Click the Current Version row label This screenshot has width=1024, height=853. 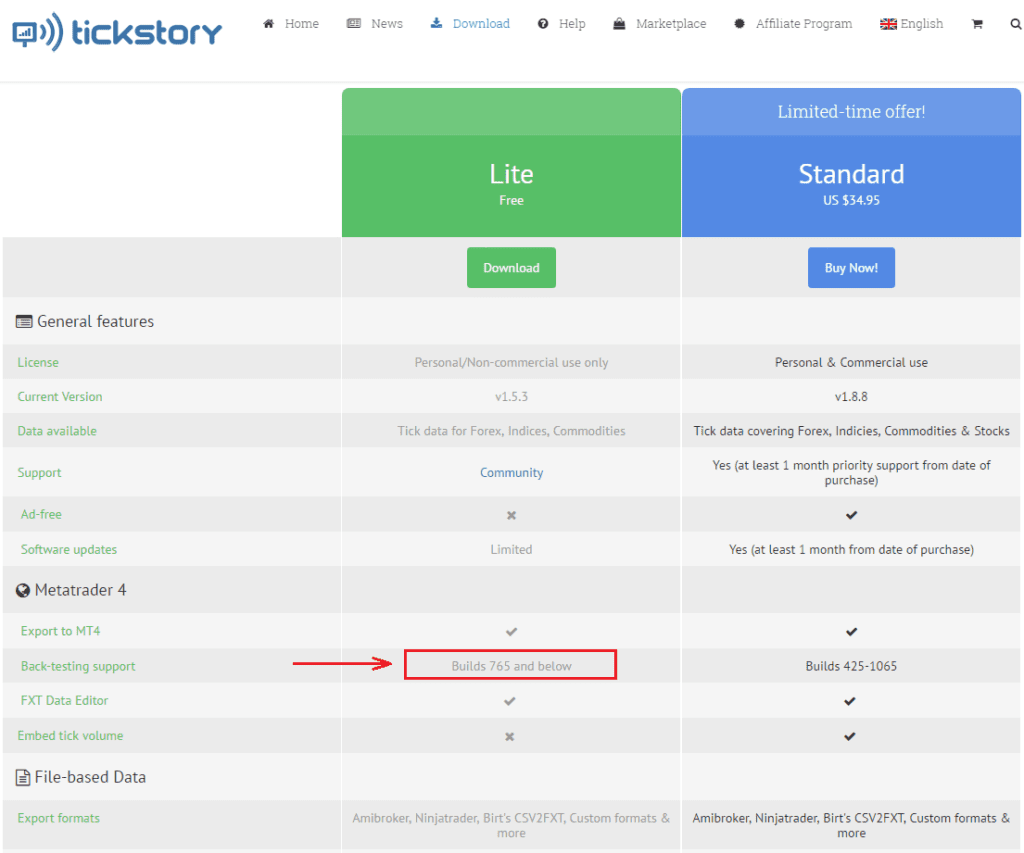point(59,396)
